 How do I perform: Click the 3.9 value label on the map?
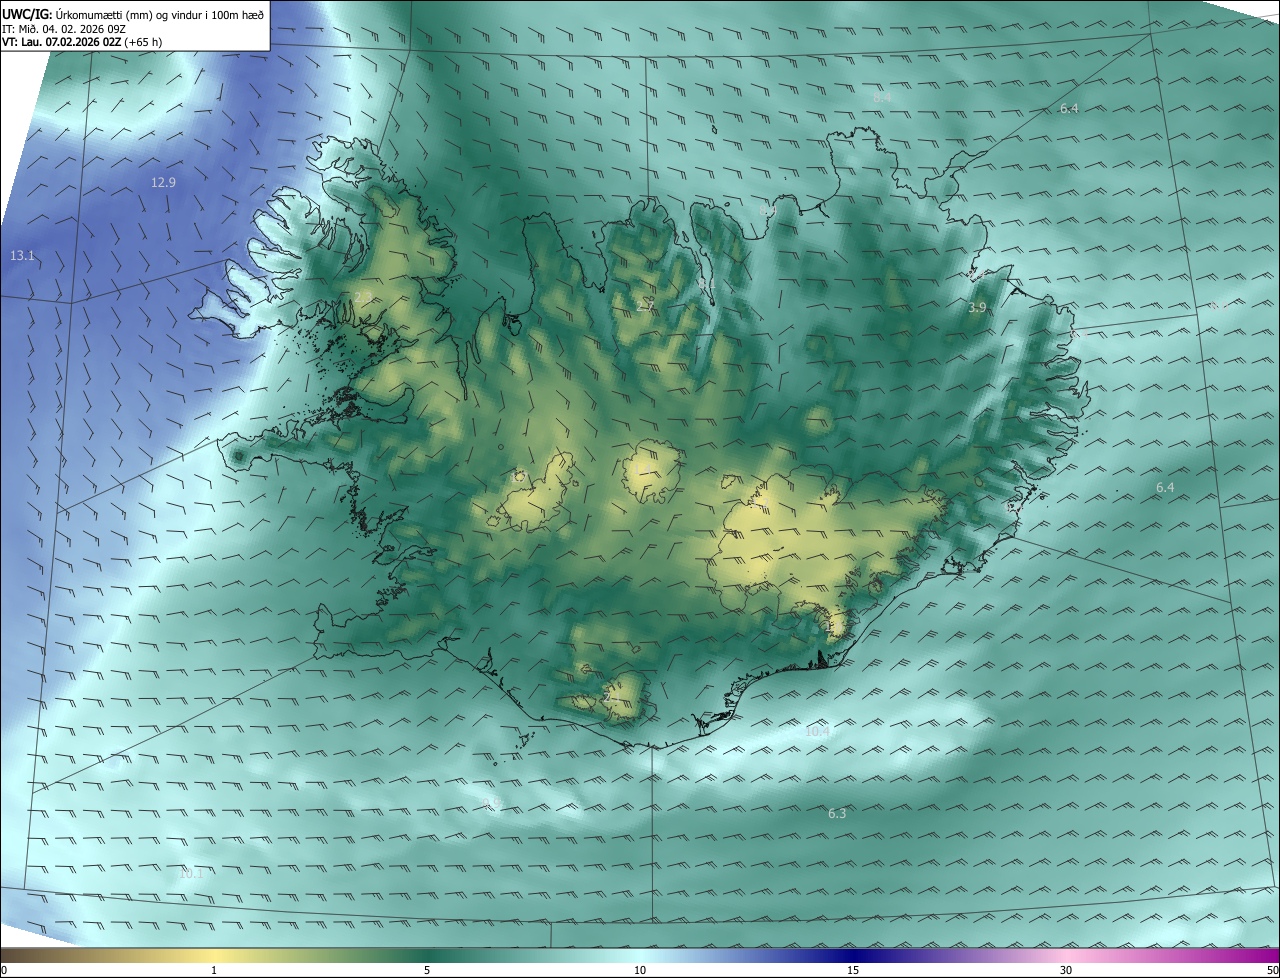coord(977,308)
